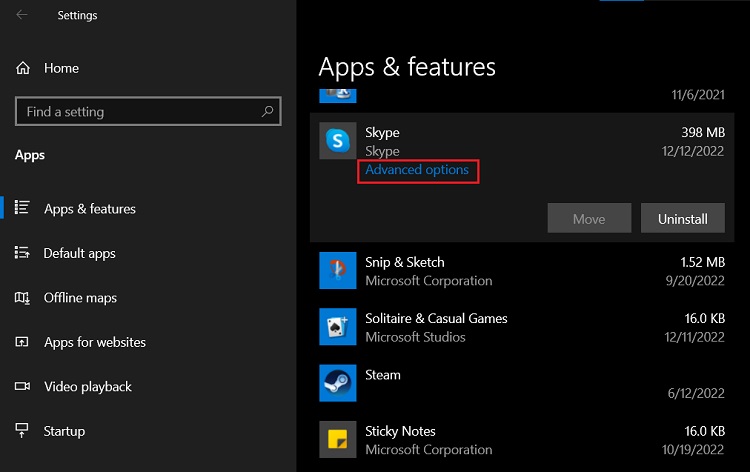The height and width of the screenshot is (472, 750).
Task: Click the Sticky Notes icon
Action: pos(338,439)
